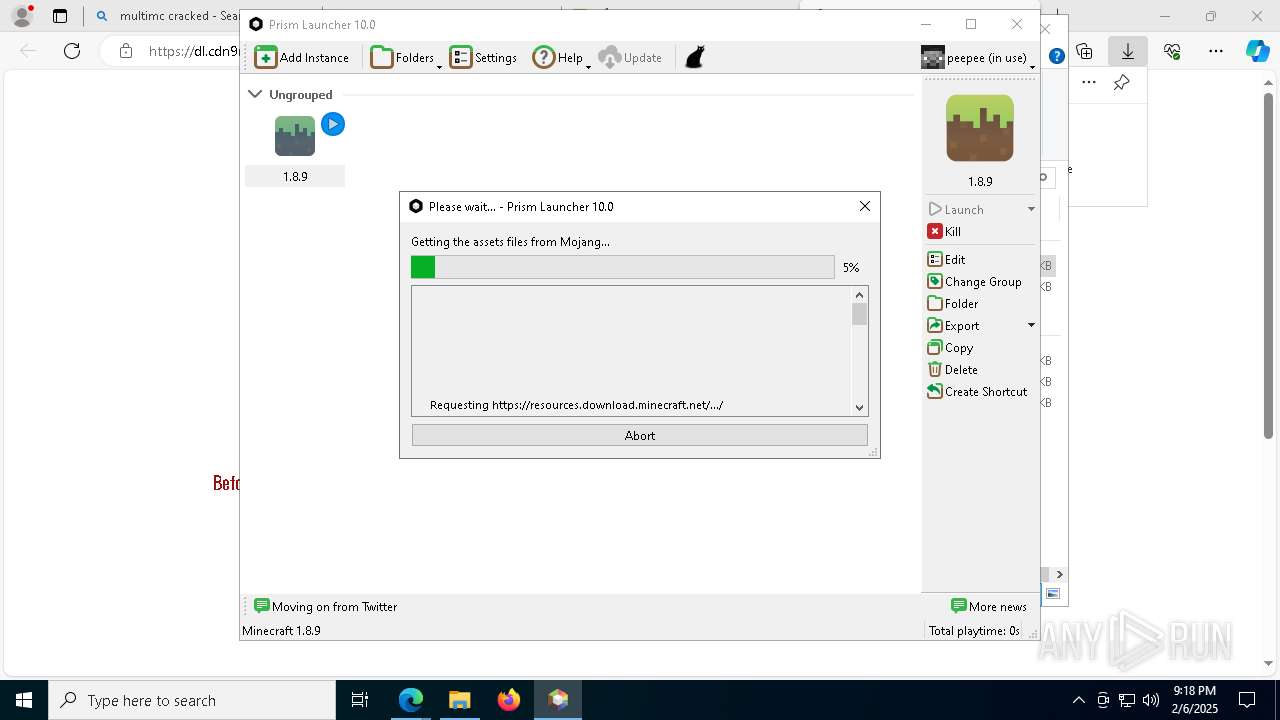The height and width of the screenshot is (720, 1280).
Task: Delete the selected instance
Action: 952,369
